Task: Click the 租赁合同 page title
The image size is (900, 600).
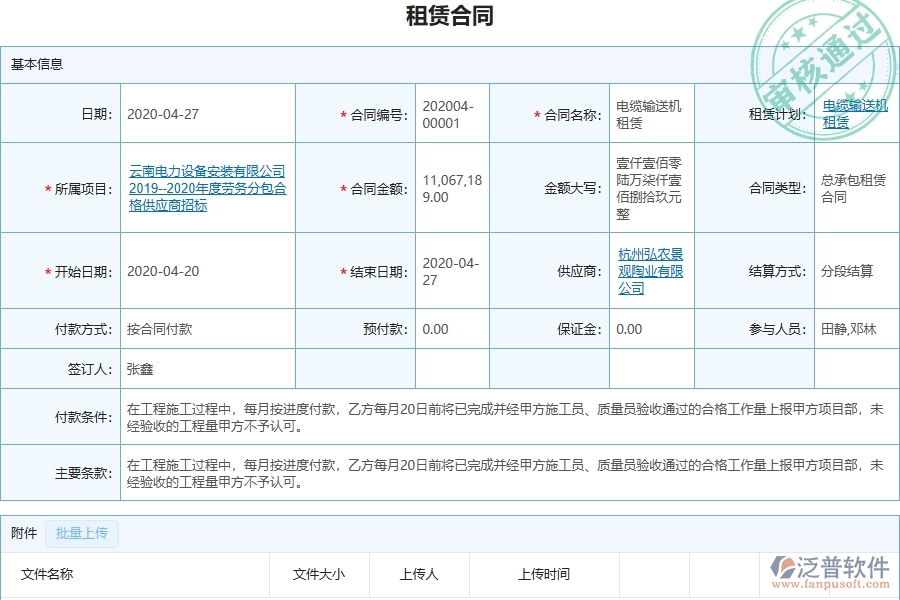Action: (x=449, y=16)
